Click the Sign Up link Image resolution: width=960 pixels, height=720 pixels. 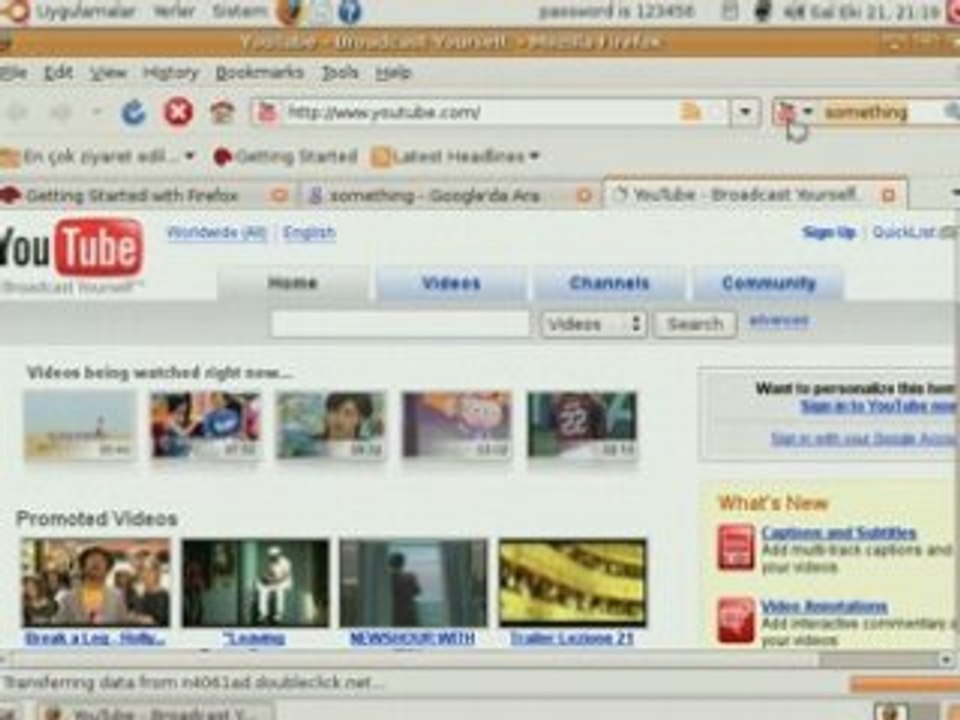pyautogui.click(x=828, y=232)
